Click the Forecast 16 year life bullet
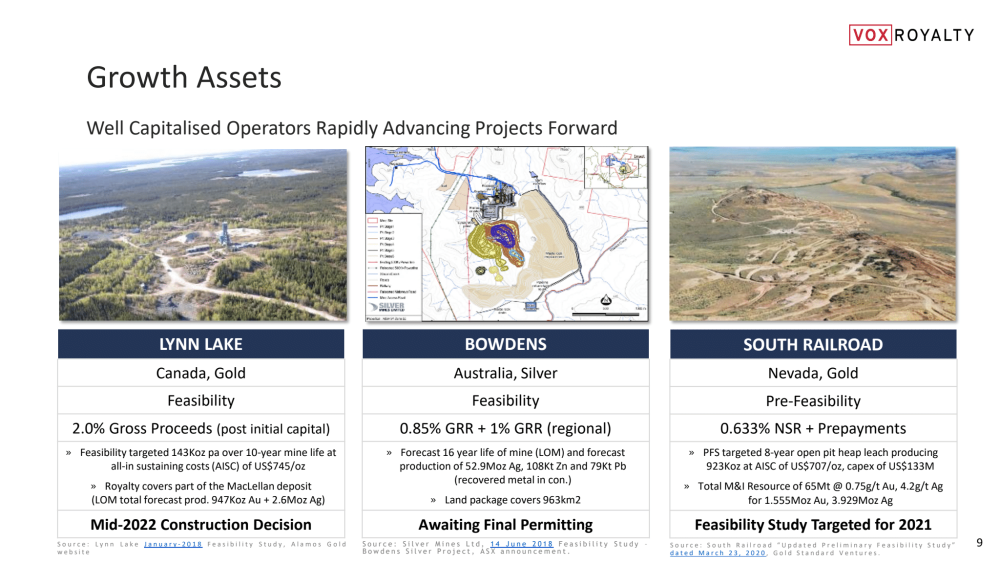 coord(507,466)
